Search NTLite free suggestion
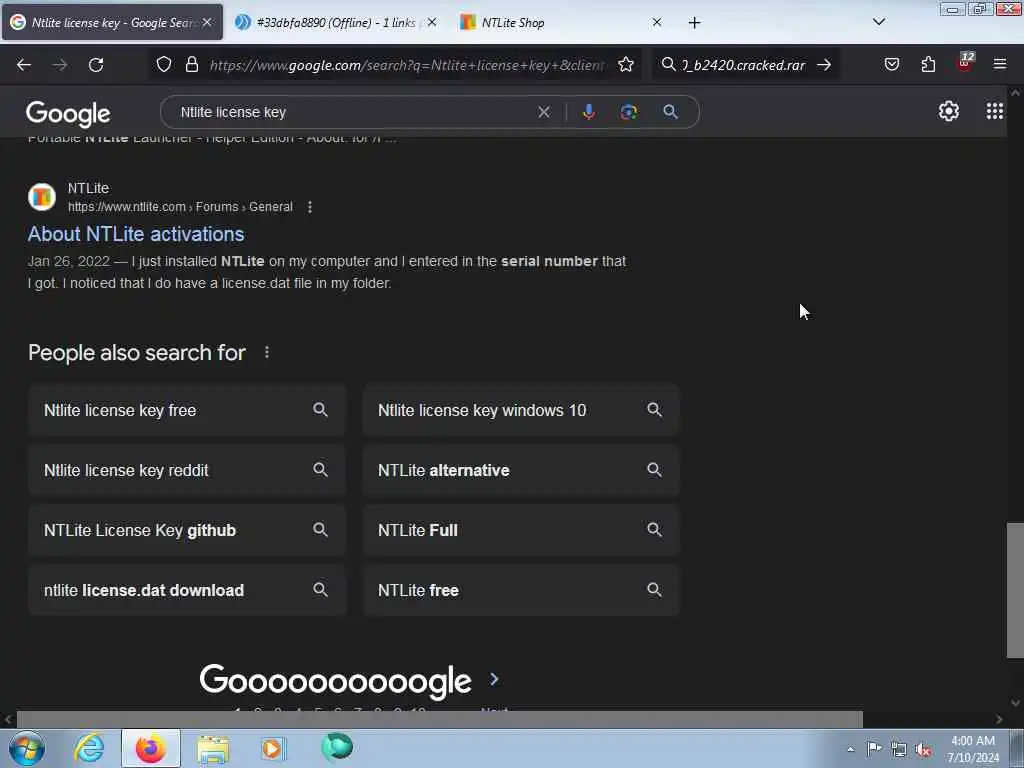The image size is (1024, 768). 520,590
